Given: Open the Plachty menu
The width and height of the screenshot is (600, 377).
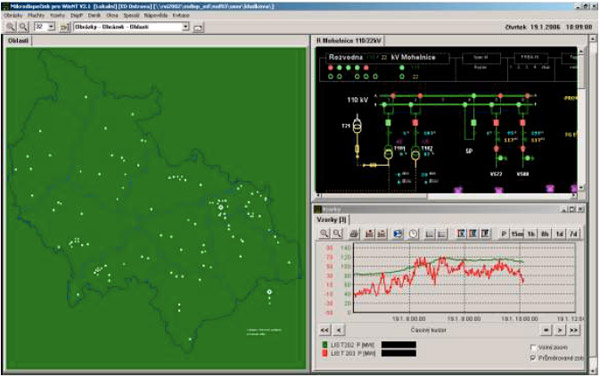Looking at the screenshot, I should pos(36,15).
